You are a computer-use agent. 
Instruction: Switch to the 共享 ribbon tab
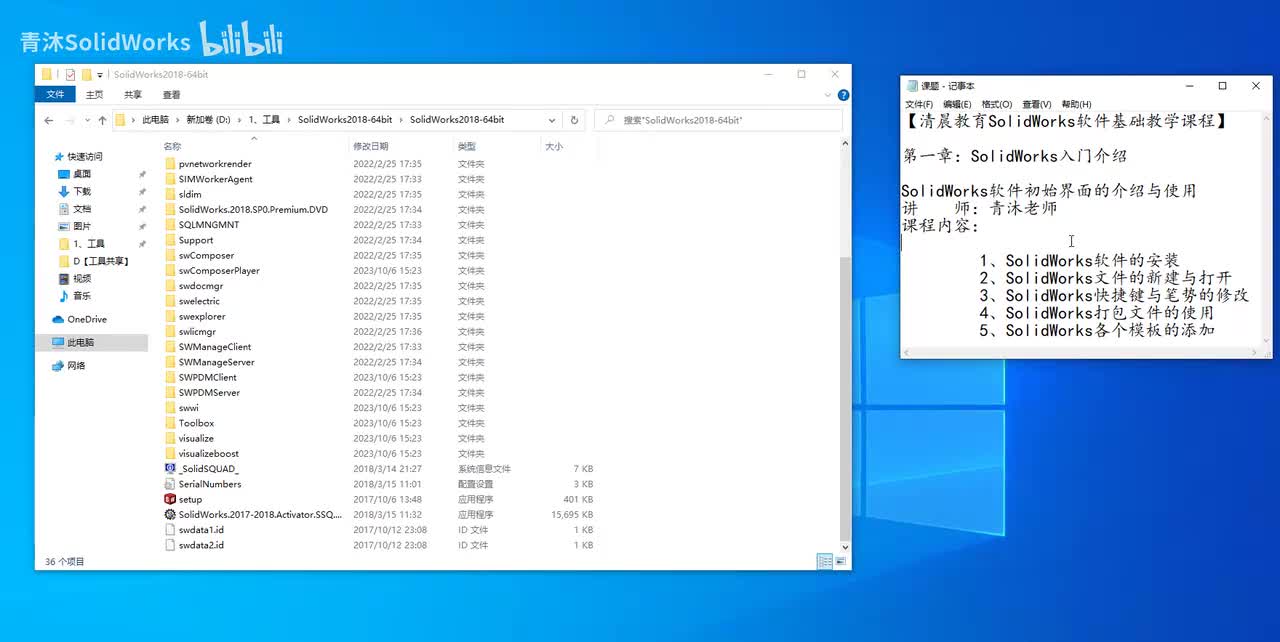point(133,95)
